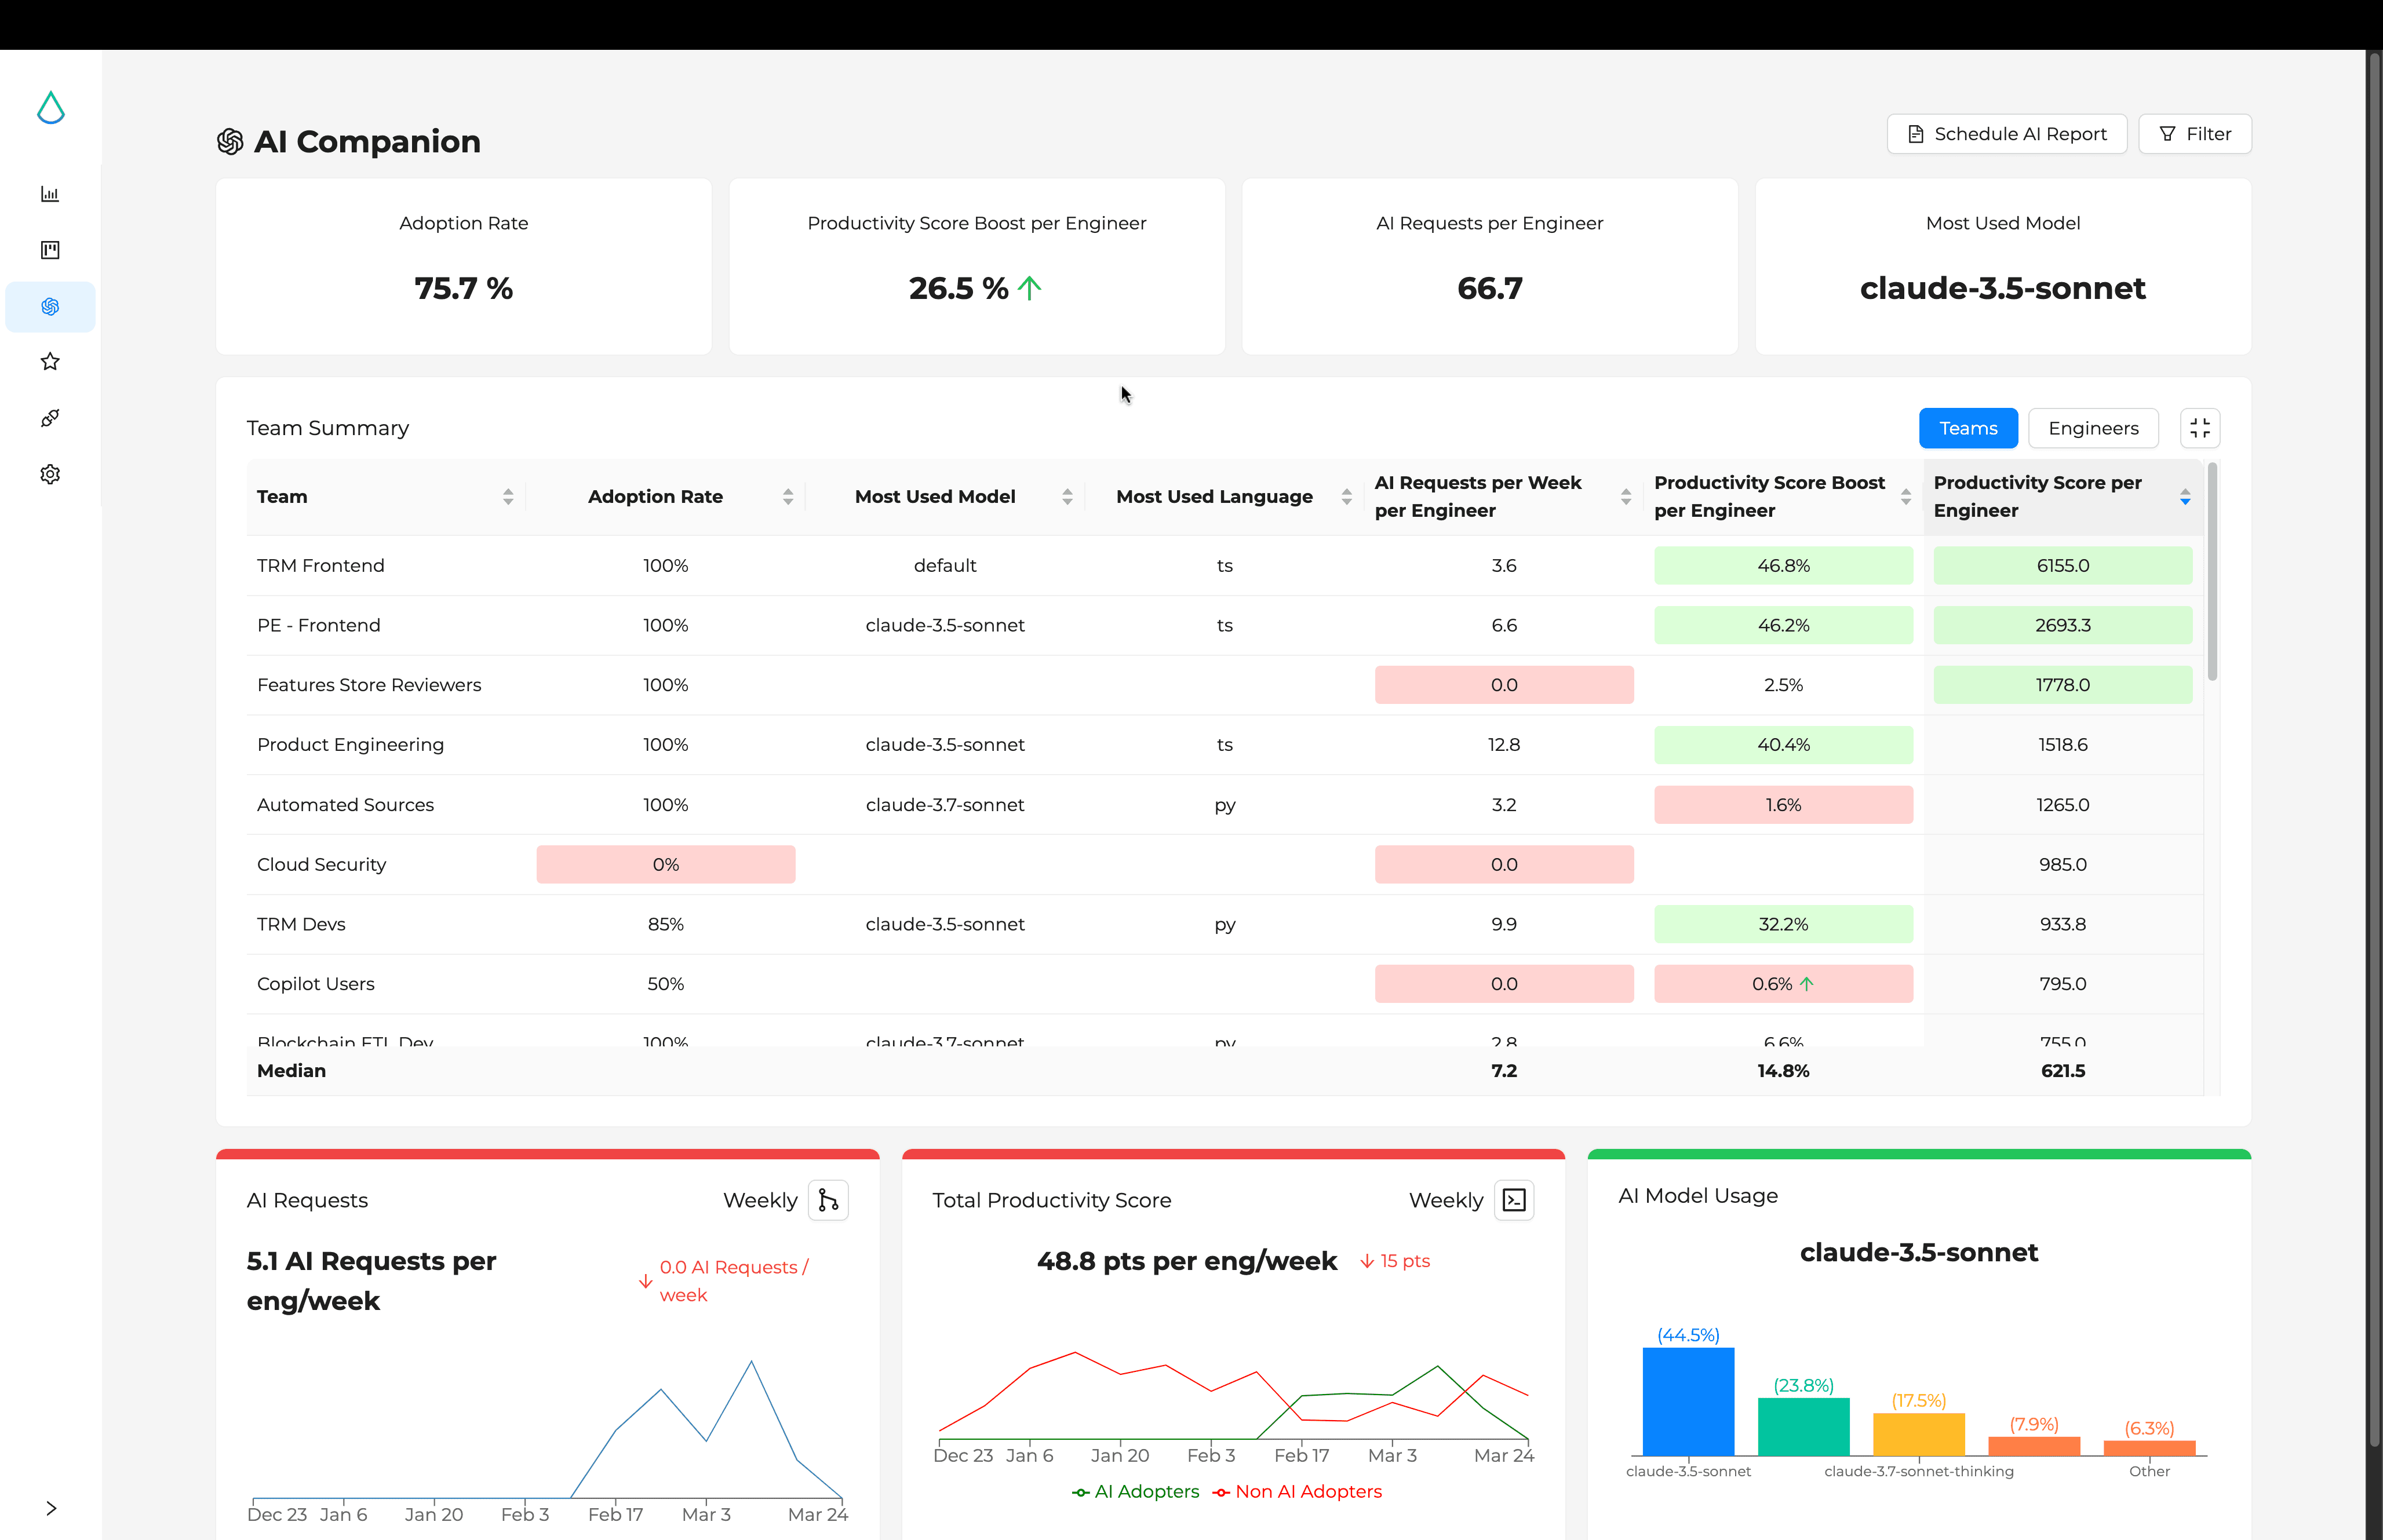Click the green up arrow beside 26.5 %
The image size is (2383, 1540).
(1029, 288)
